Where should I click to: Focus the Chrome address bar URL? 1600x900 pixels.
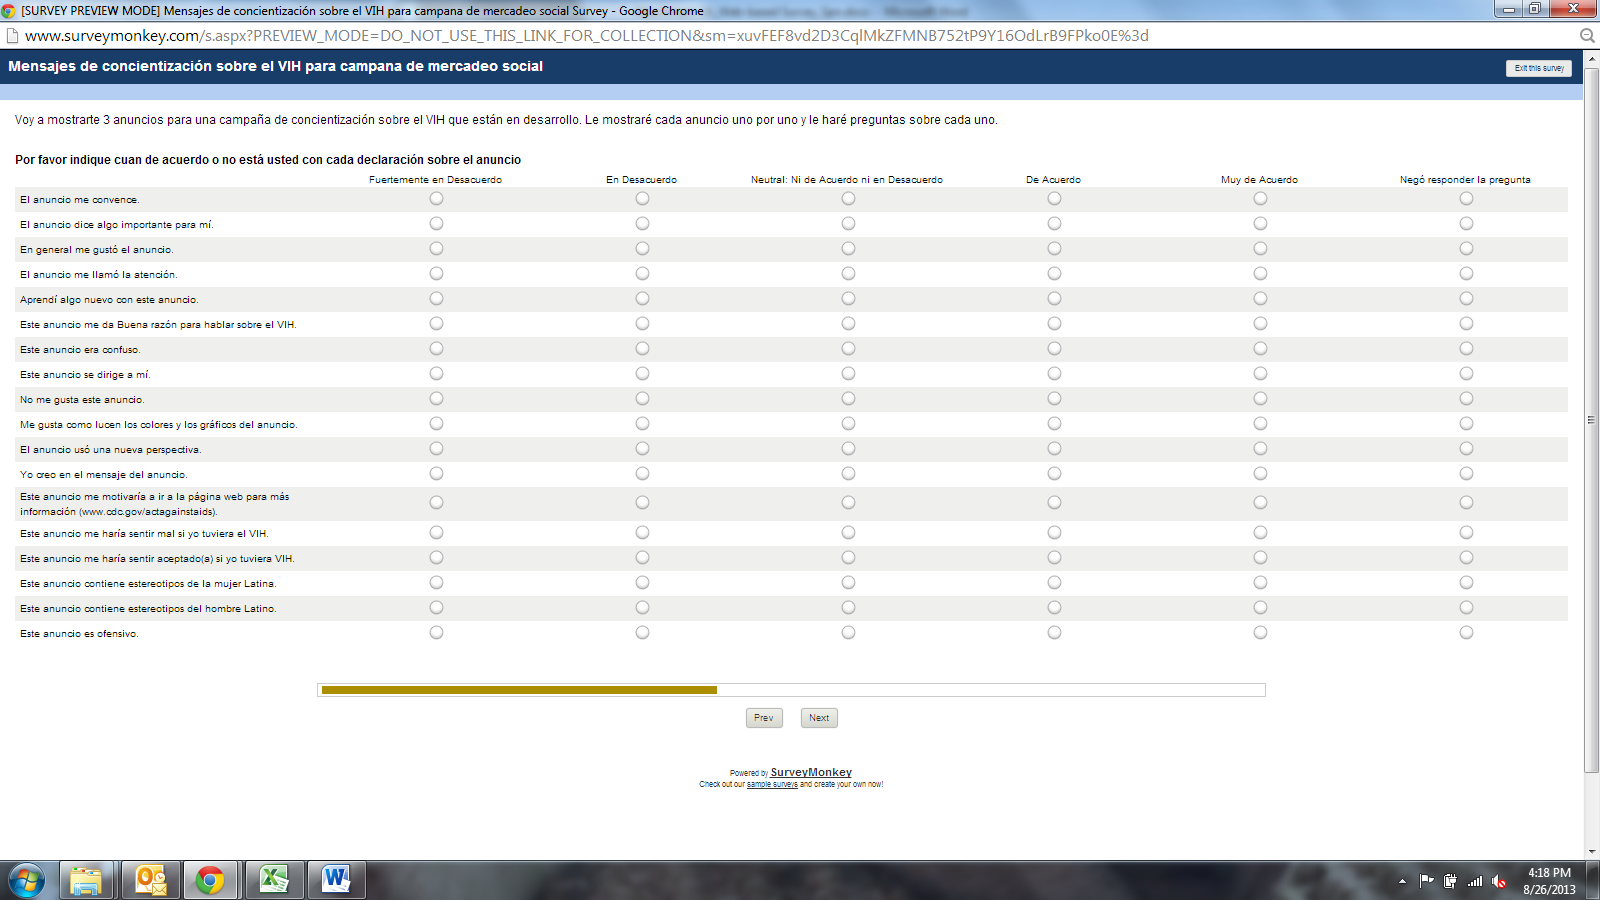(586, 36)
